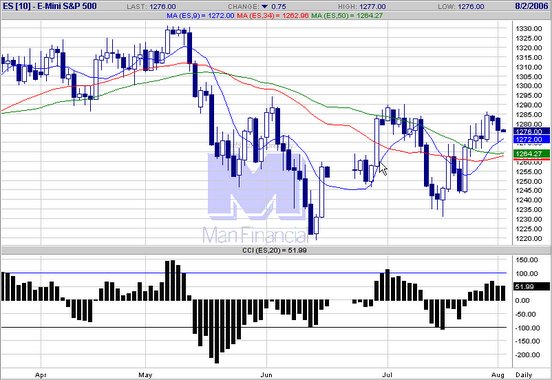Click the May label on time axis
Screen dimensions: 552x380
145,375
